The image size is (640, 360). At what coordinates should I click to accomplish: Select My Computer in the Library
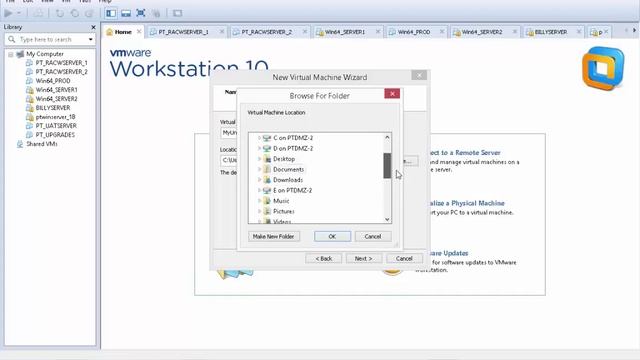[x=44, y=54]
